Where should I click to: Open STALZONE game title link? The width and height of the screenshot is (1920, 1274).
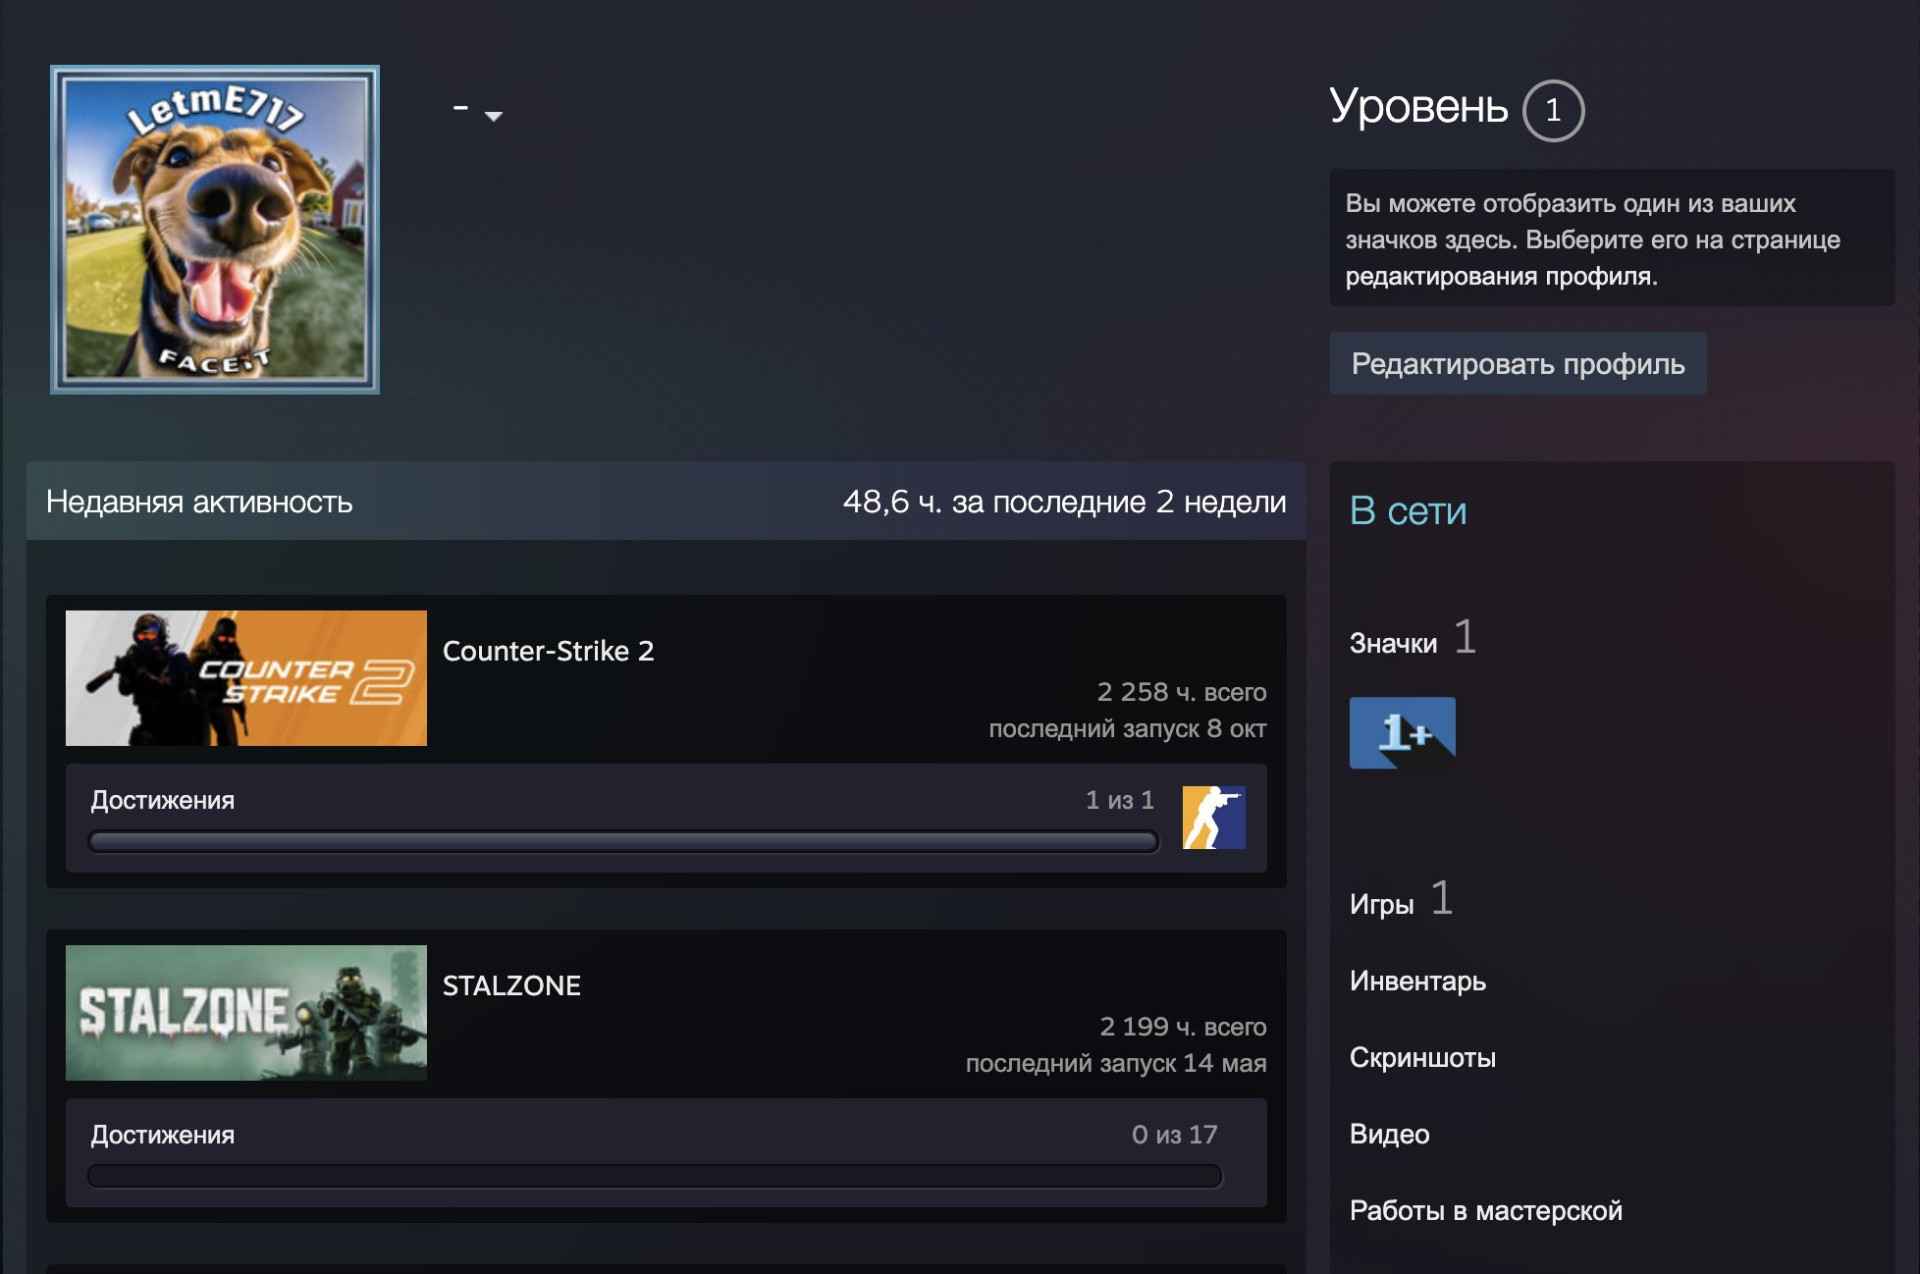511,986
